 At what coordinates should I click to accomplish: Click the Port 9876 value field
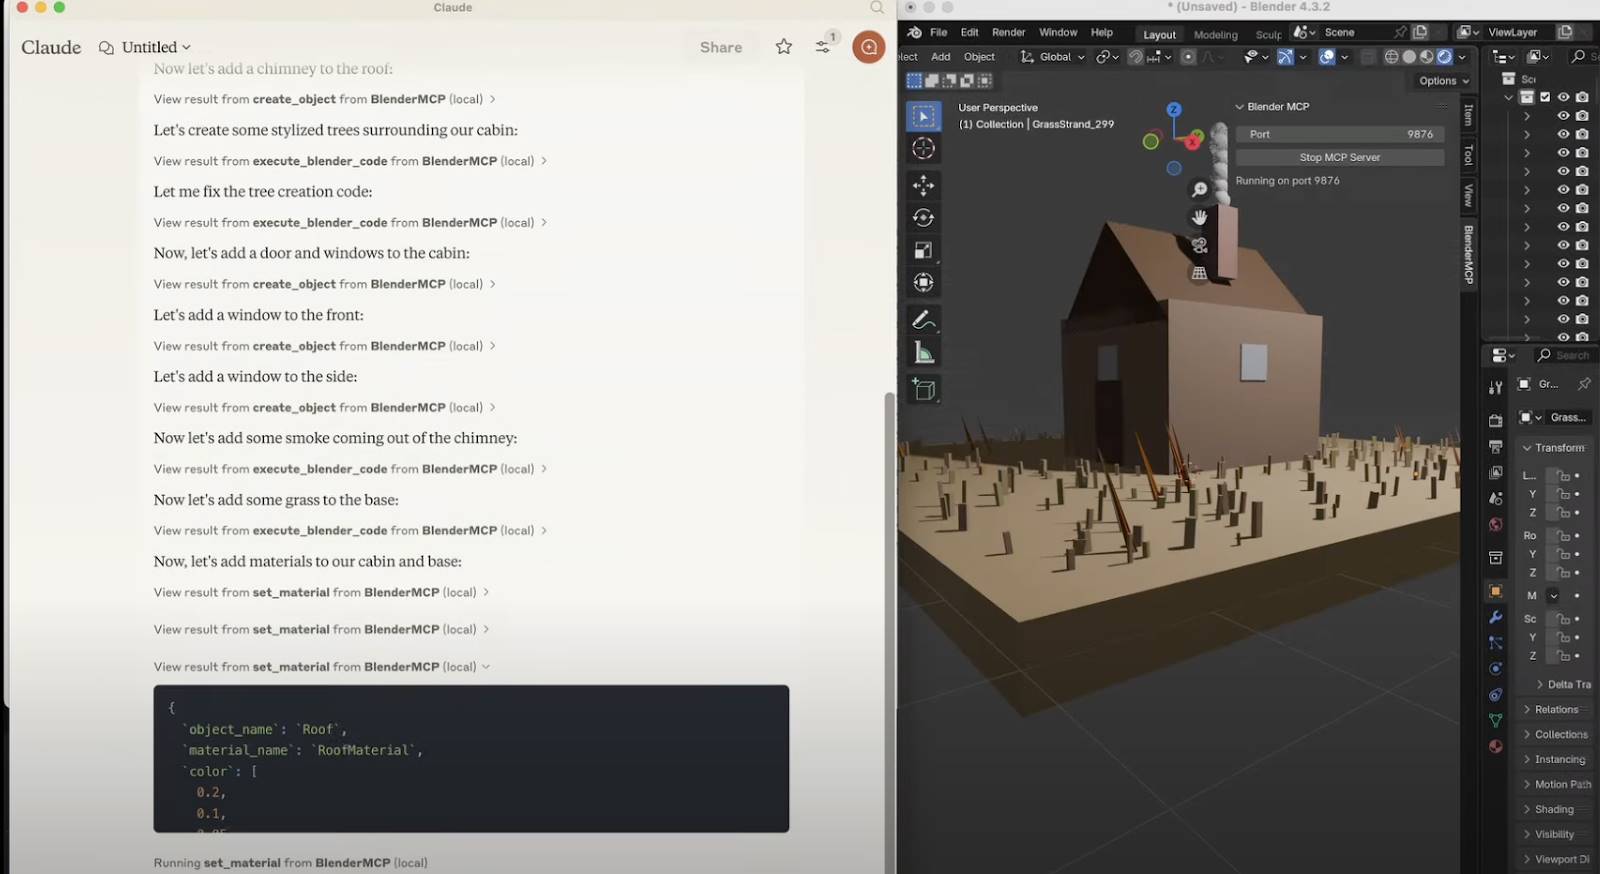coord(1339,134)
